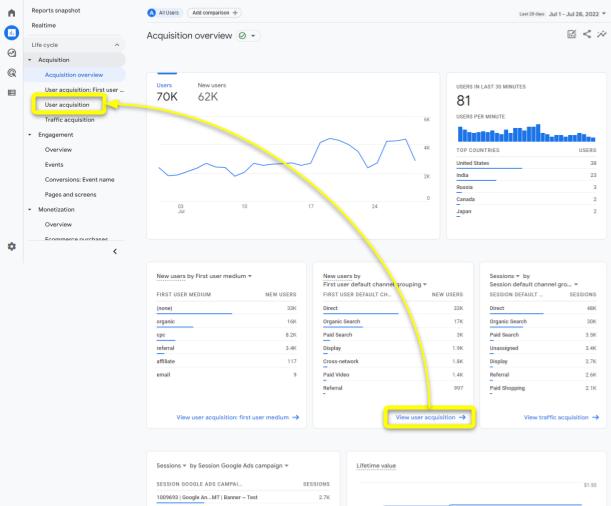The height and width of the screenshot is (506, 611).
Task: Open Reports snapshot
Action: coord(56,11)
